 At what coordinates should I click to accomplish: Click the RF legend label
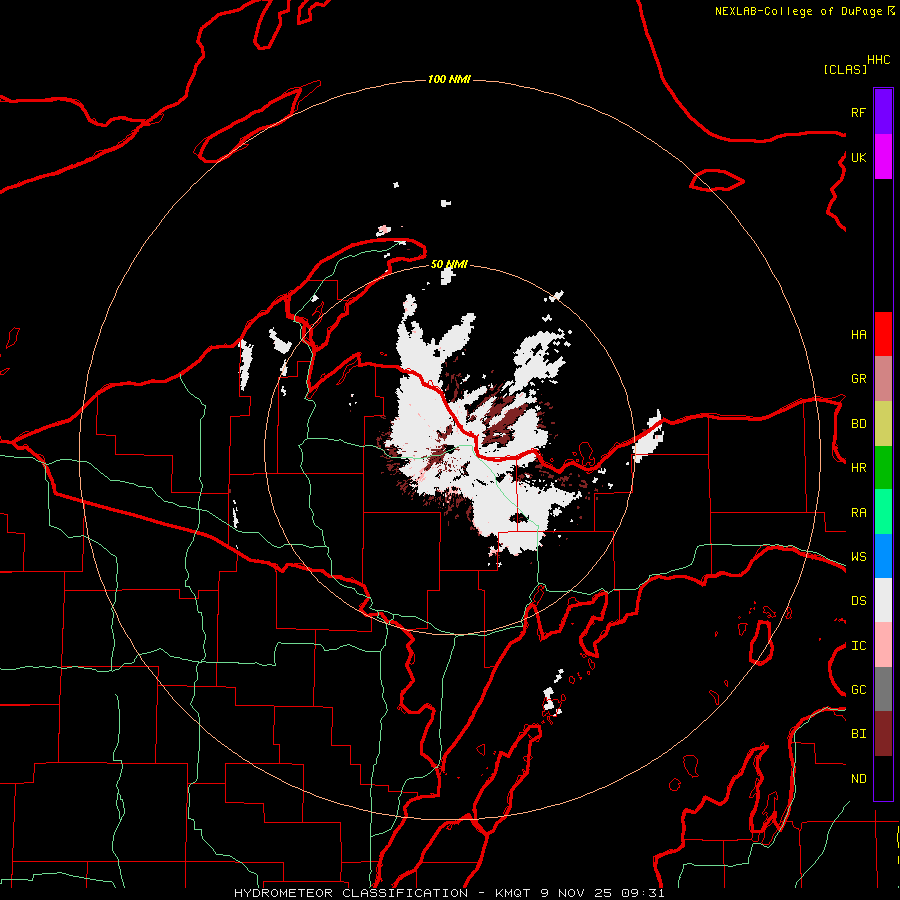pos(858,112)
